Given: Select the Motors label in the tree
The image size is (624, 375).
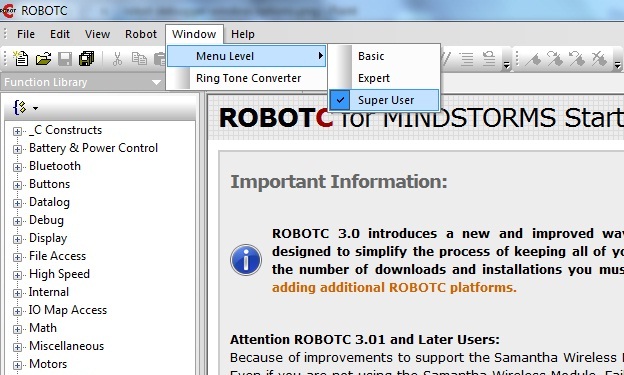Looking at the screenshot, I should [48, 363].
